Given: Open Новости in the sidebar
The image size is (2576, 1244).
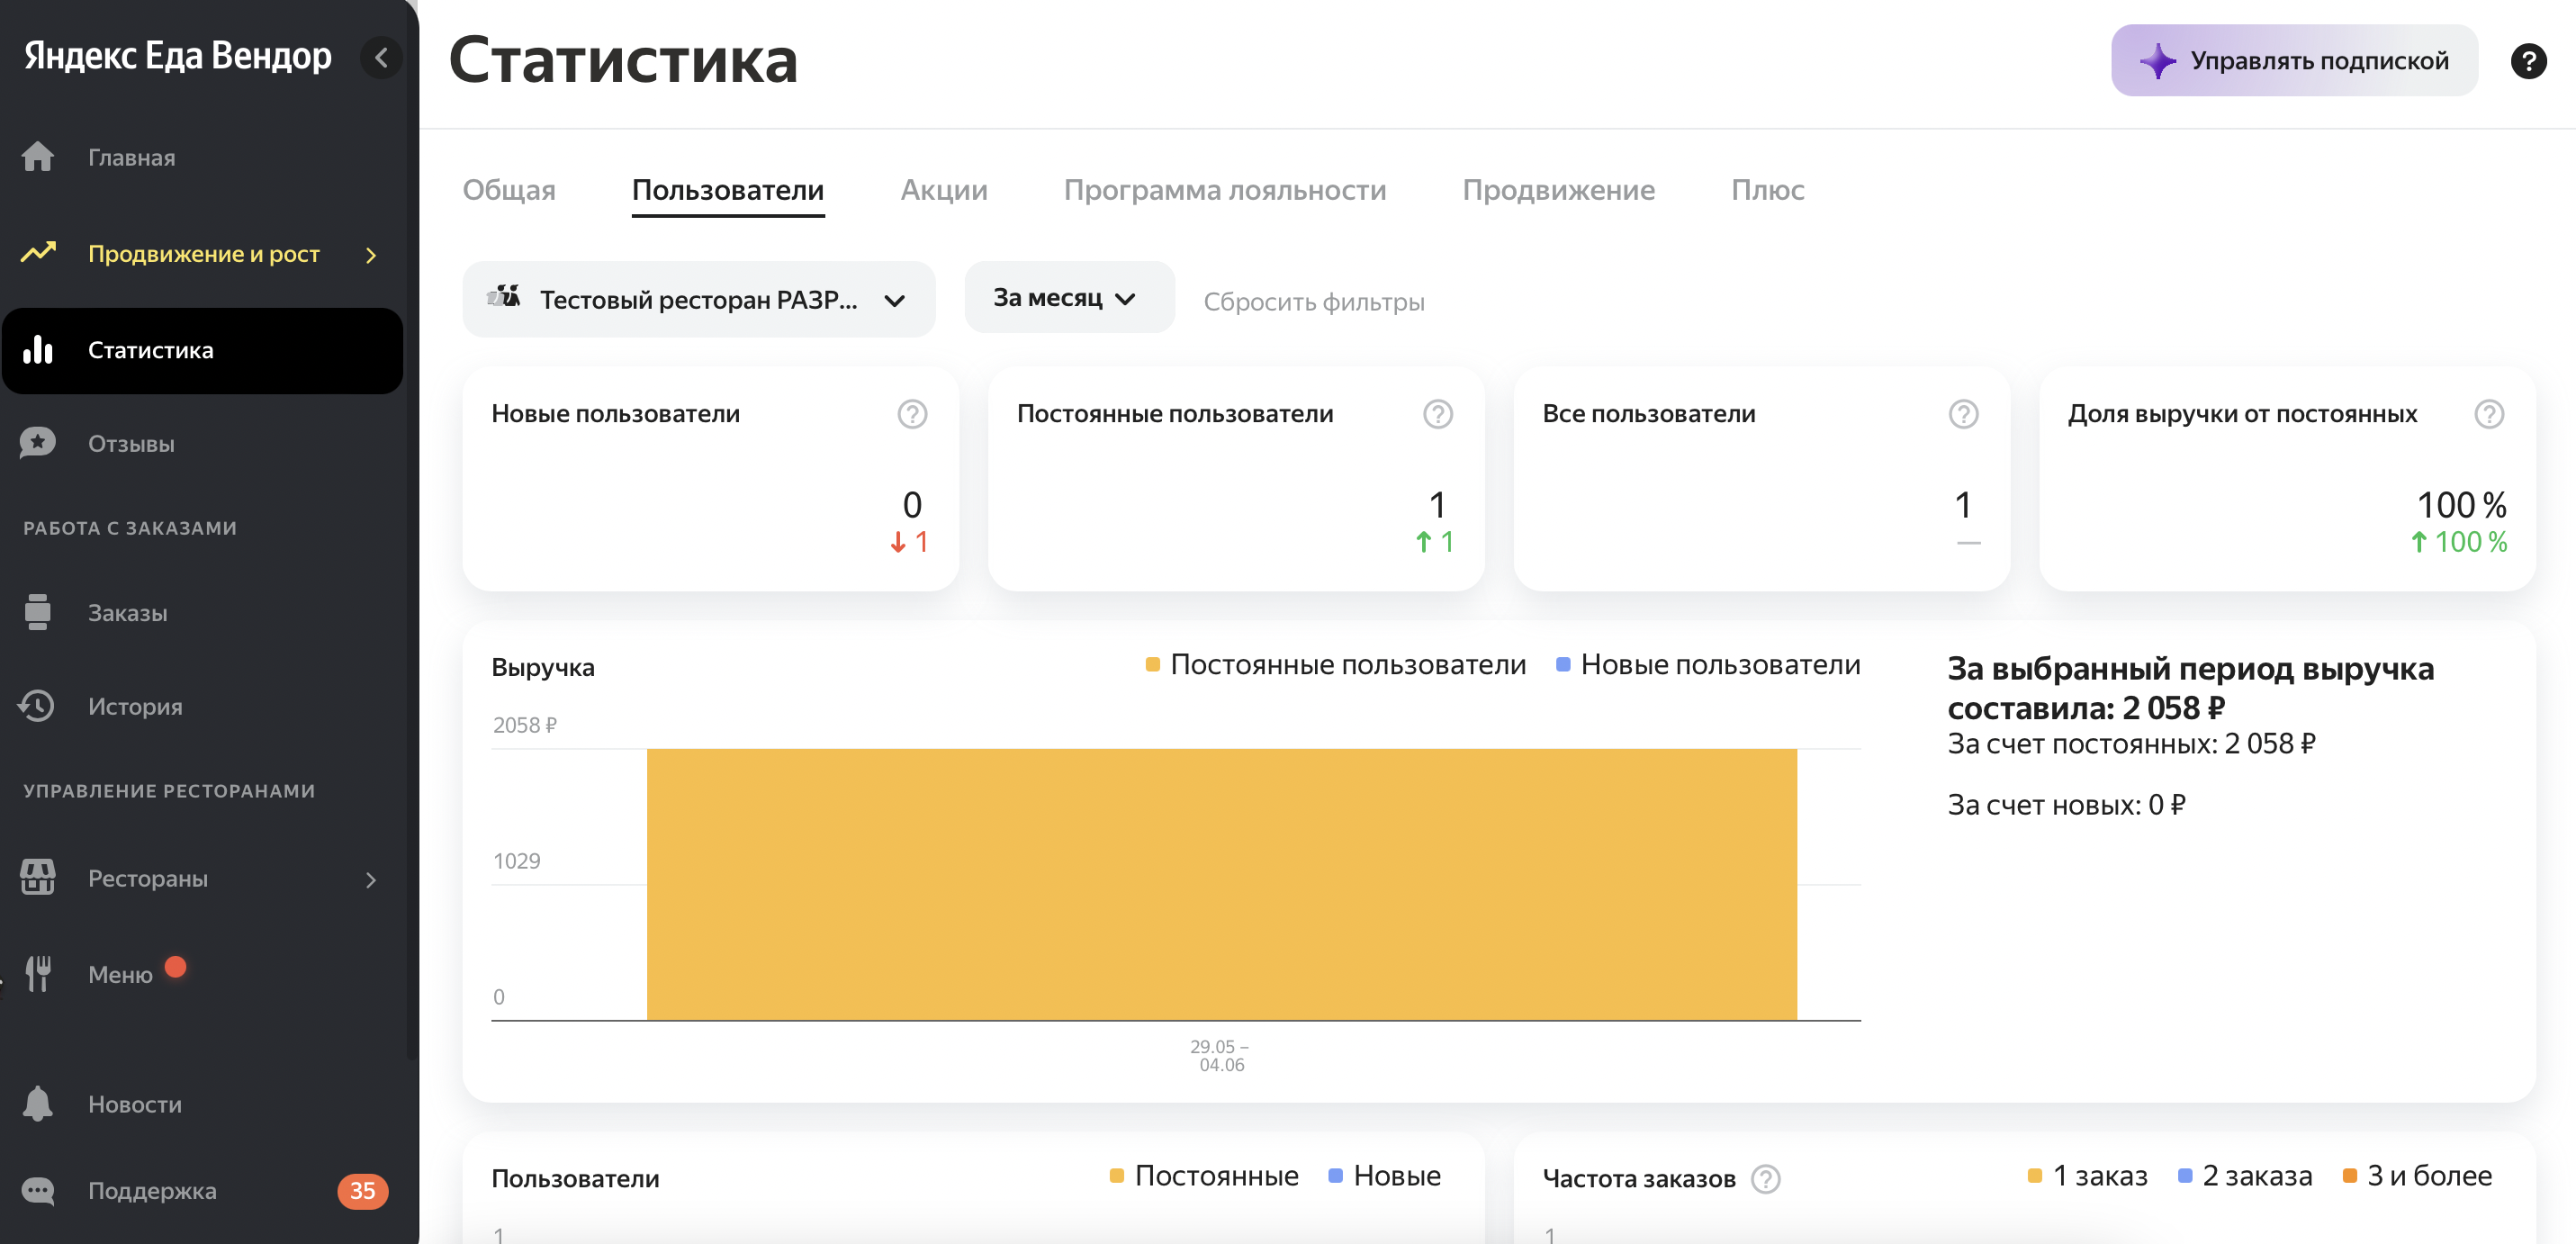Looking at the screenshot, I should coord(203,1103).
